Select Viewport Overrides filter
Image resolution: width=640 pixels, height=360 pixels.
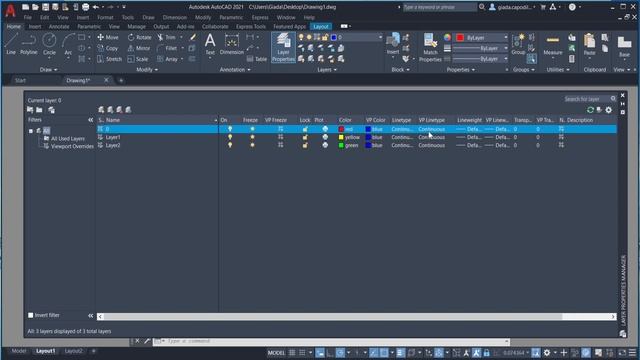72,146
